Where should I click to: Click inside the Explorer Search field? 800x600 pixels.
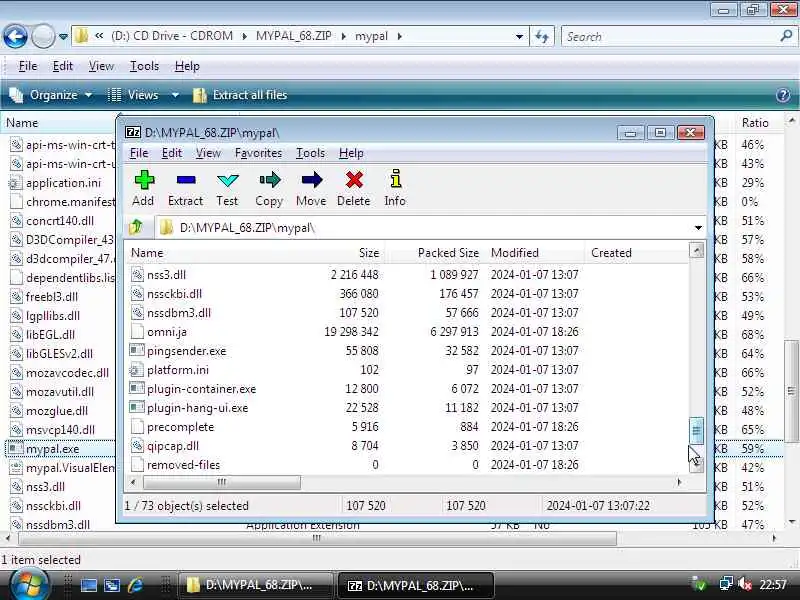672,36
